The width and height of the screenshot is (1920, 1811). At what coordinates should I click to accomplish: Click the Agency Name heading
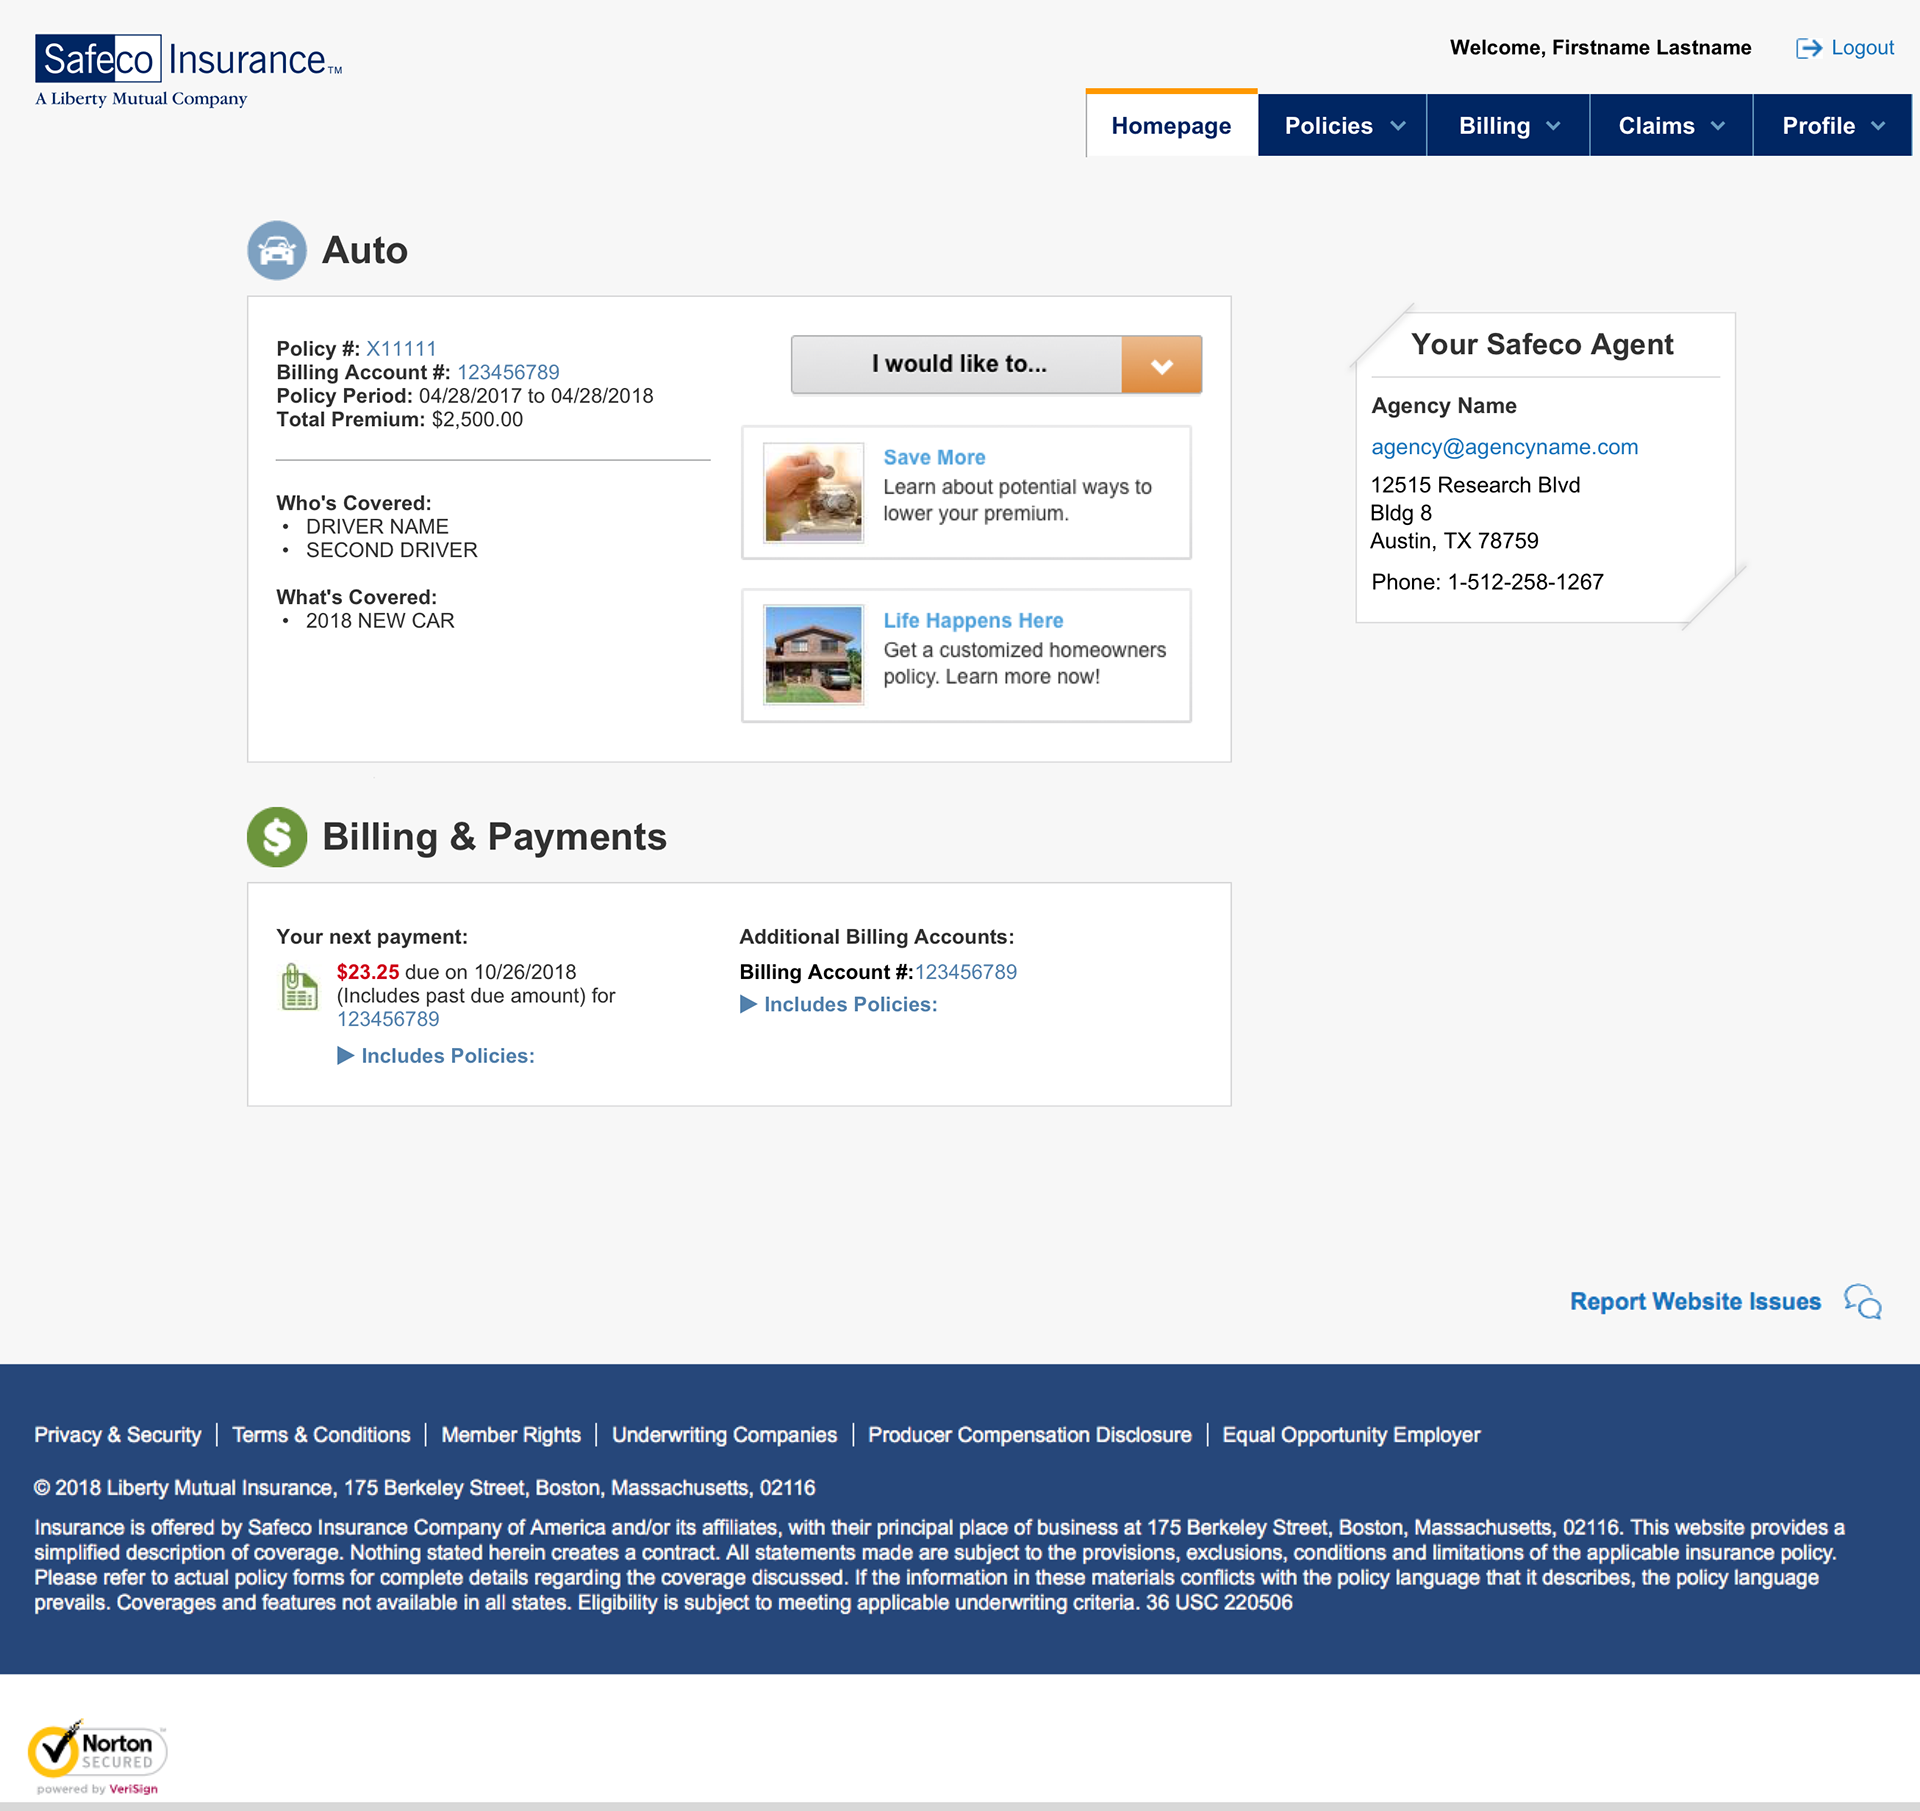coord(1444,406)
